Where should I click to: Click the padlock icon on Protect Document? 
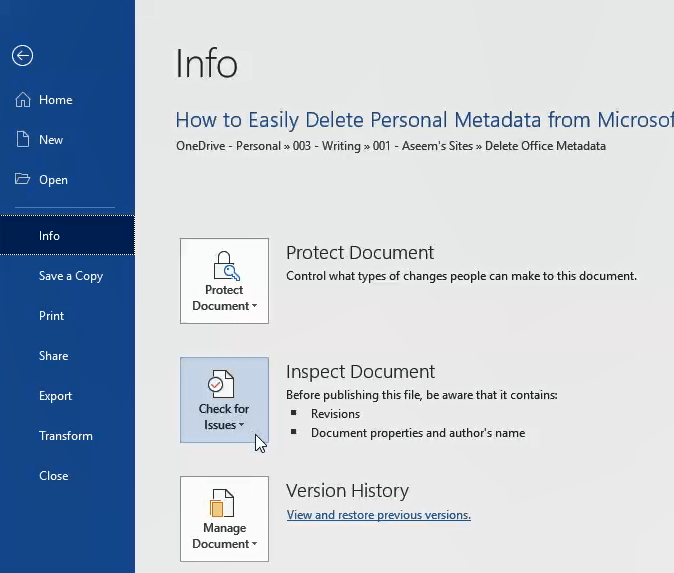click(224, 265)
